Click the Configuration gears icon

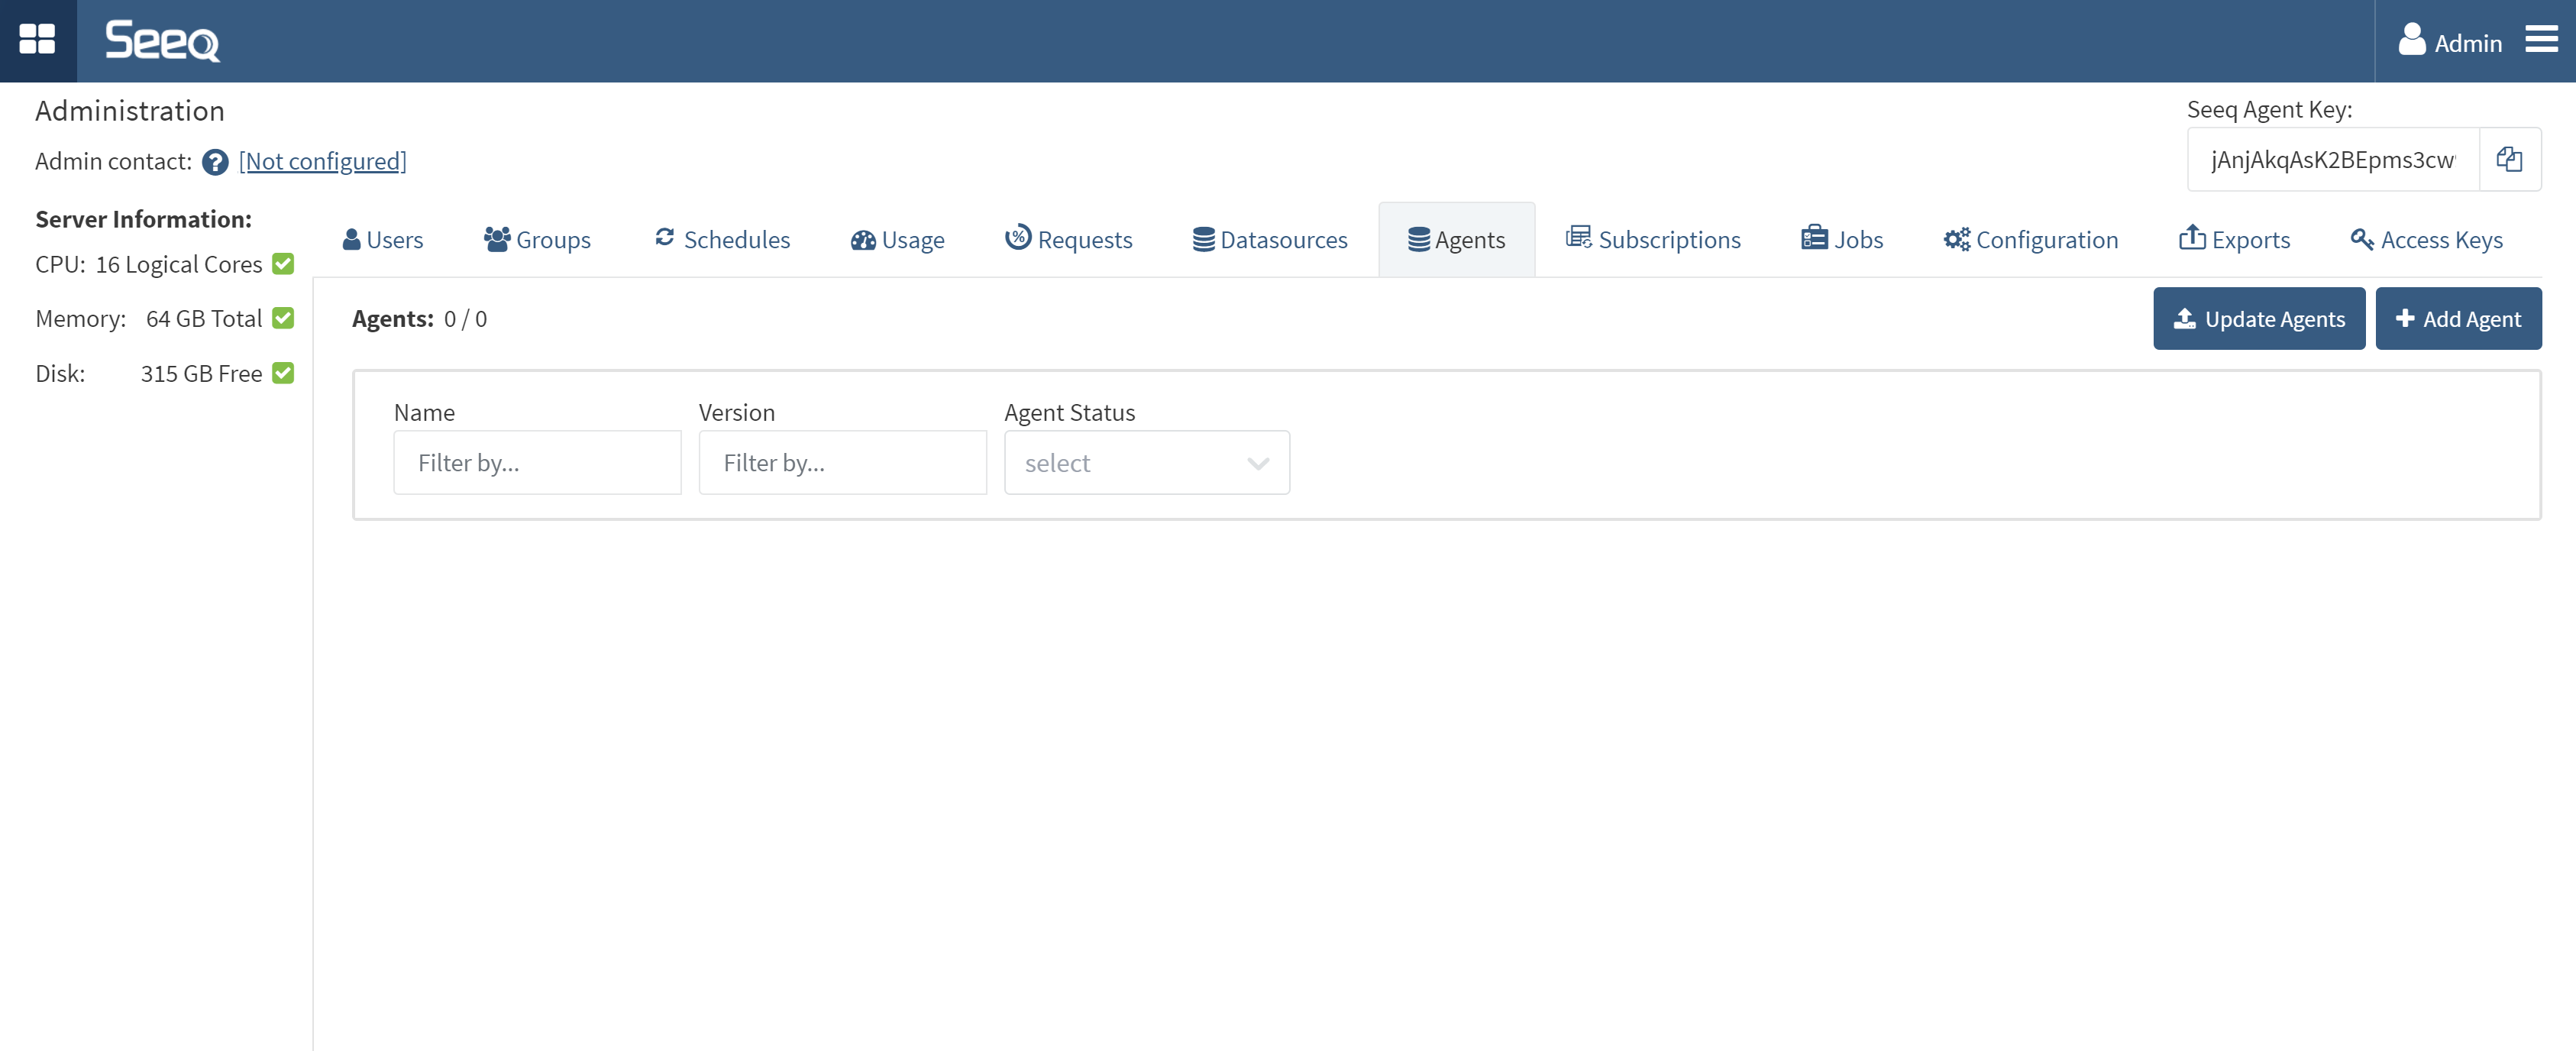[1956, 240]
